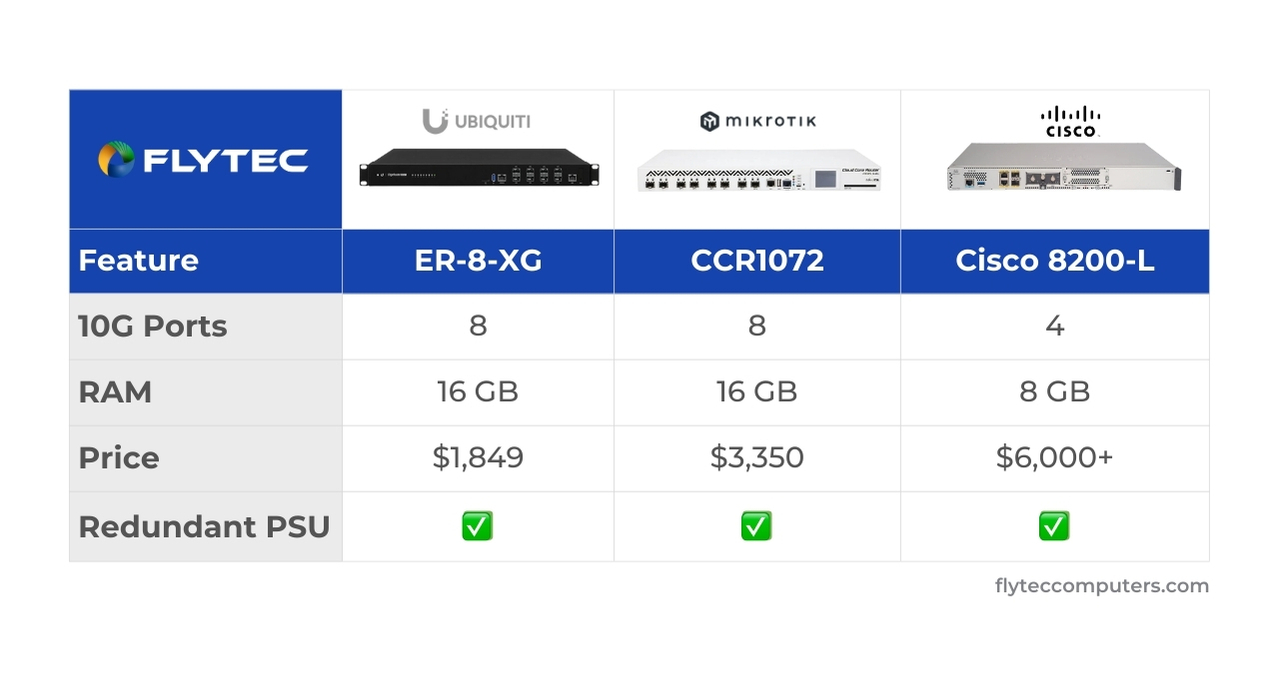
Task: Click the Flytec logo
Action: coord(203,160)
